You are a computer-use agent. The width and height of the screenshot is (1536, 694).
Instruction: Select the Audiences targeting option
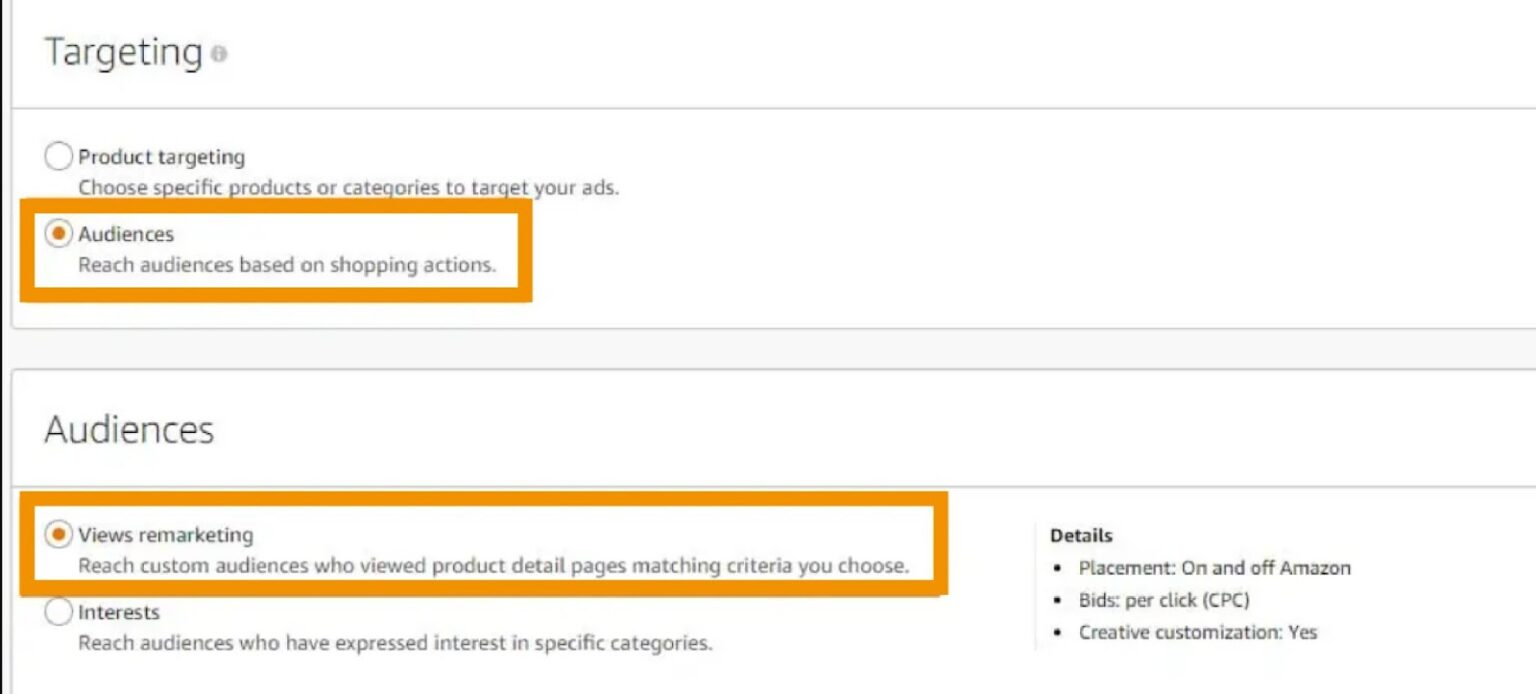click(59, 233)
